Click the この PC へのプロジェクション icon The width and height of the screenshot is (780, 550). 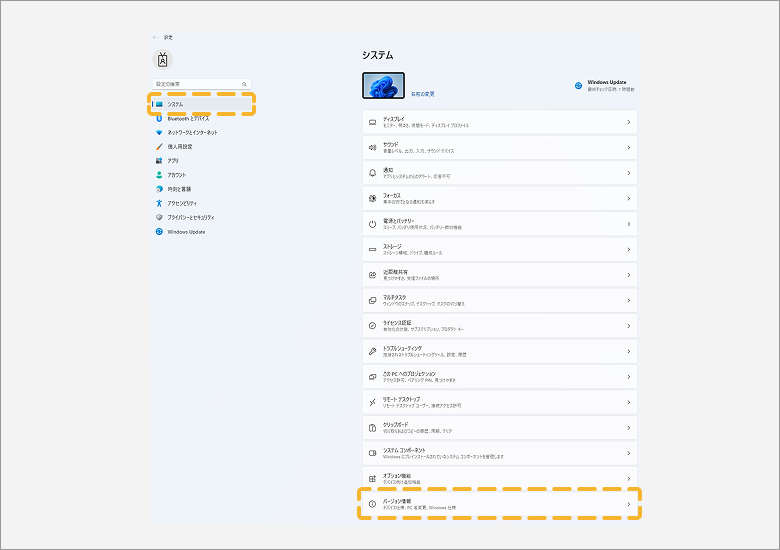(x=373, y=377)
